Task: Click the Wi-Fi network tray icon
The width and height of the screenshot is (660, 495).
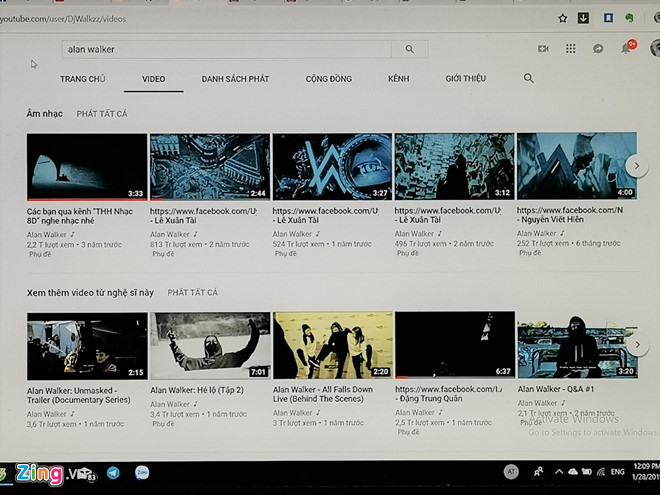Action: pos(601,472)
